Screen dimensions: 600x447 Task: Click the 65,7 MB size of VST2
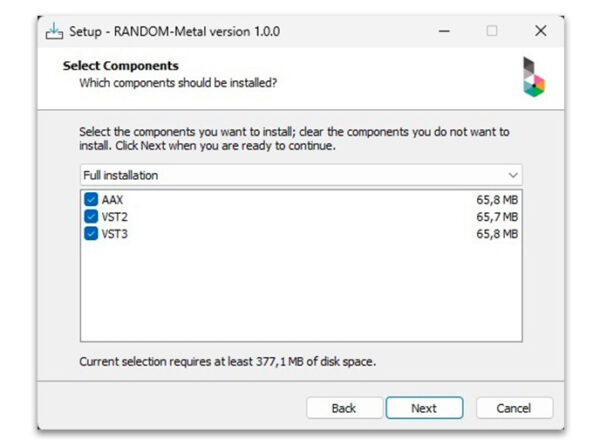pos(497,217)
